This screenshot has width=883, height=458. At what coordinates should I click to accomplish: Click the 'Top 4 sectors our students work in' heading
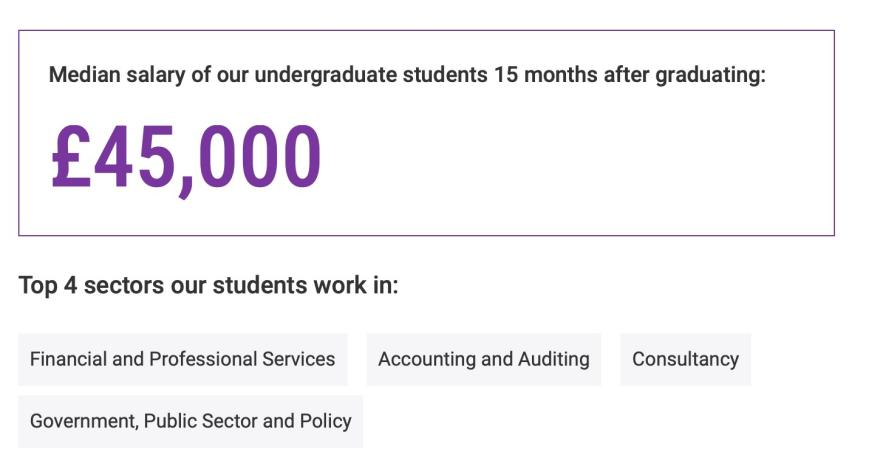pyautogui.click(x=208, y=285)
